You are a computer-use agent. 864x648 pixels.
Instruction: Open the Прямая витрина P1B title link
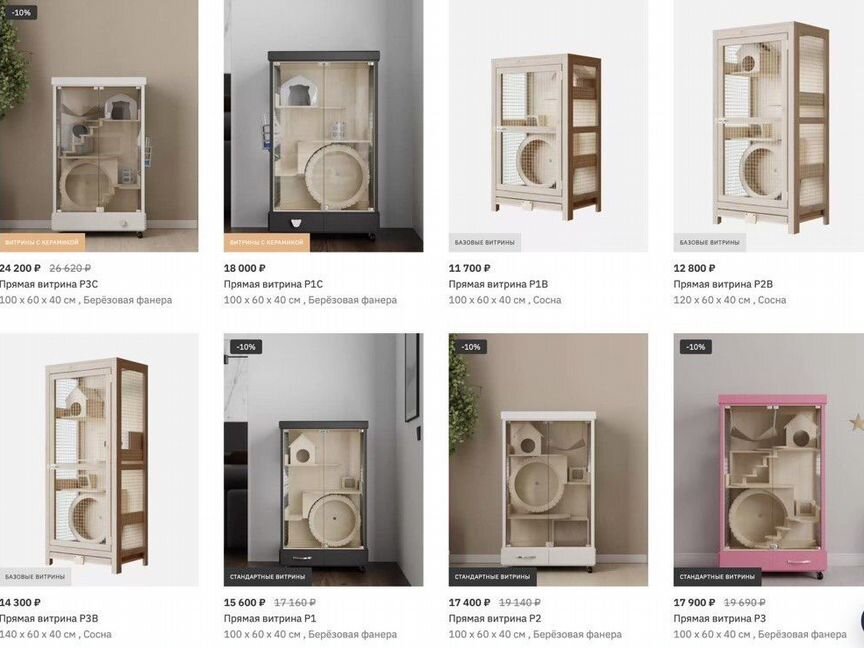(x=498, y=284)
